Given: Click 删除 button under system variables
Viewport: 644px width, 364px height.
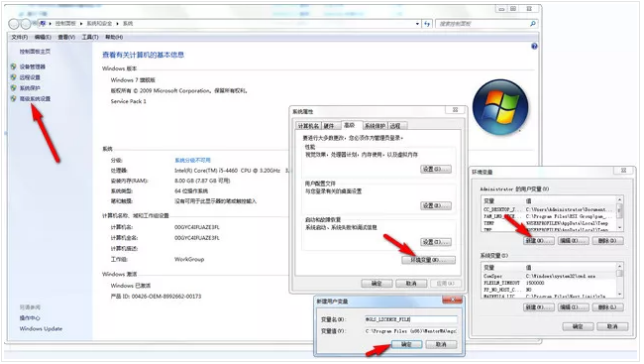Looking at the screenshot, I should (x=607, y=307).
